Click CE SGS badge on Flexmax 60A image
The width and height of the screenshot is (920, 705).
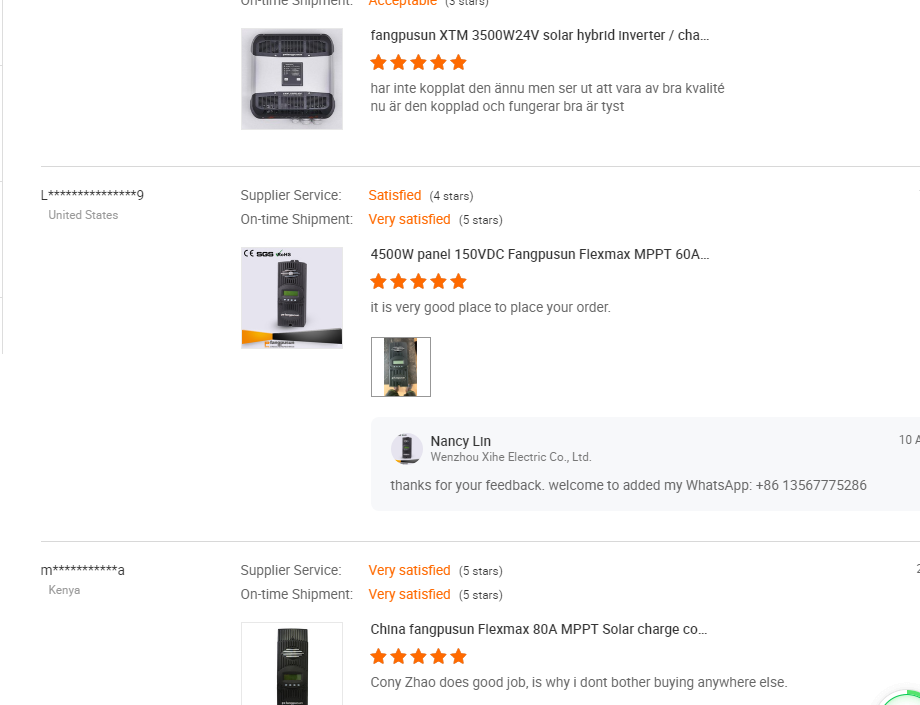coord(266,254)
